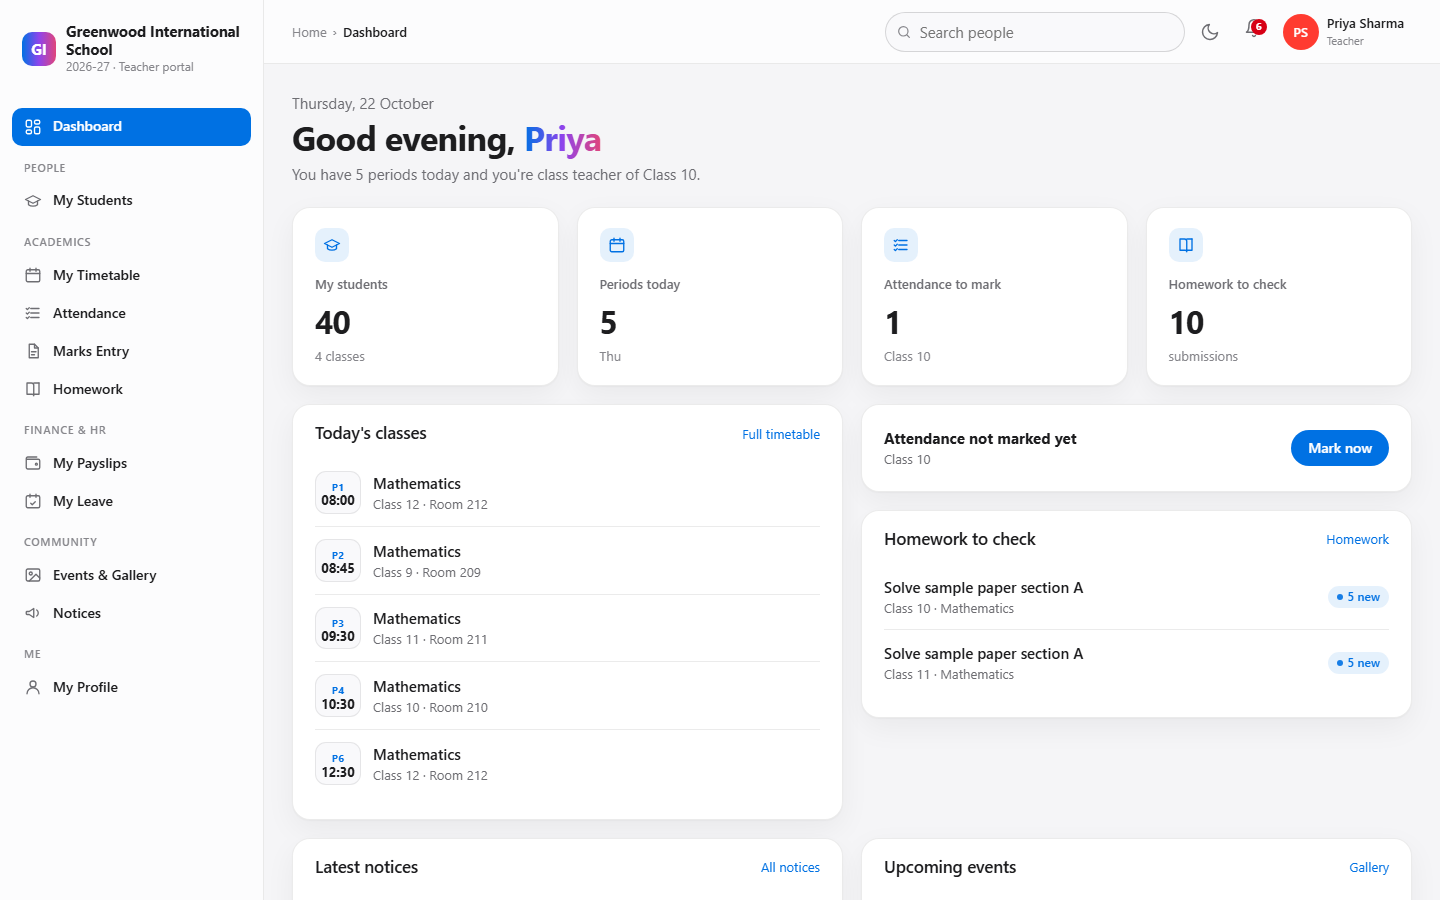Toggle dark mode with the moon icon
The image size is (1440, 900).
(1210, 32)
